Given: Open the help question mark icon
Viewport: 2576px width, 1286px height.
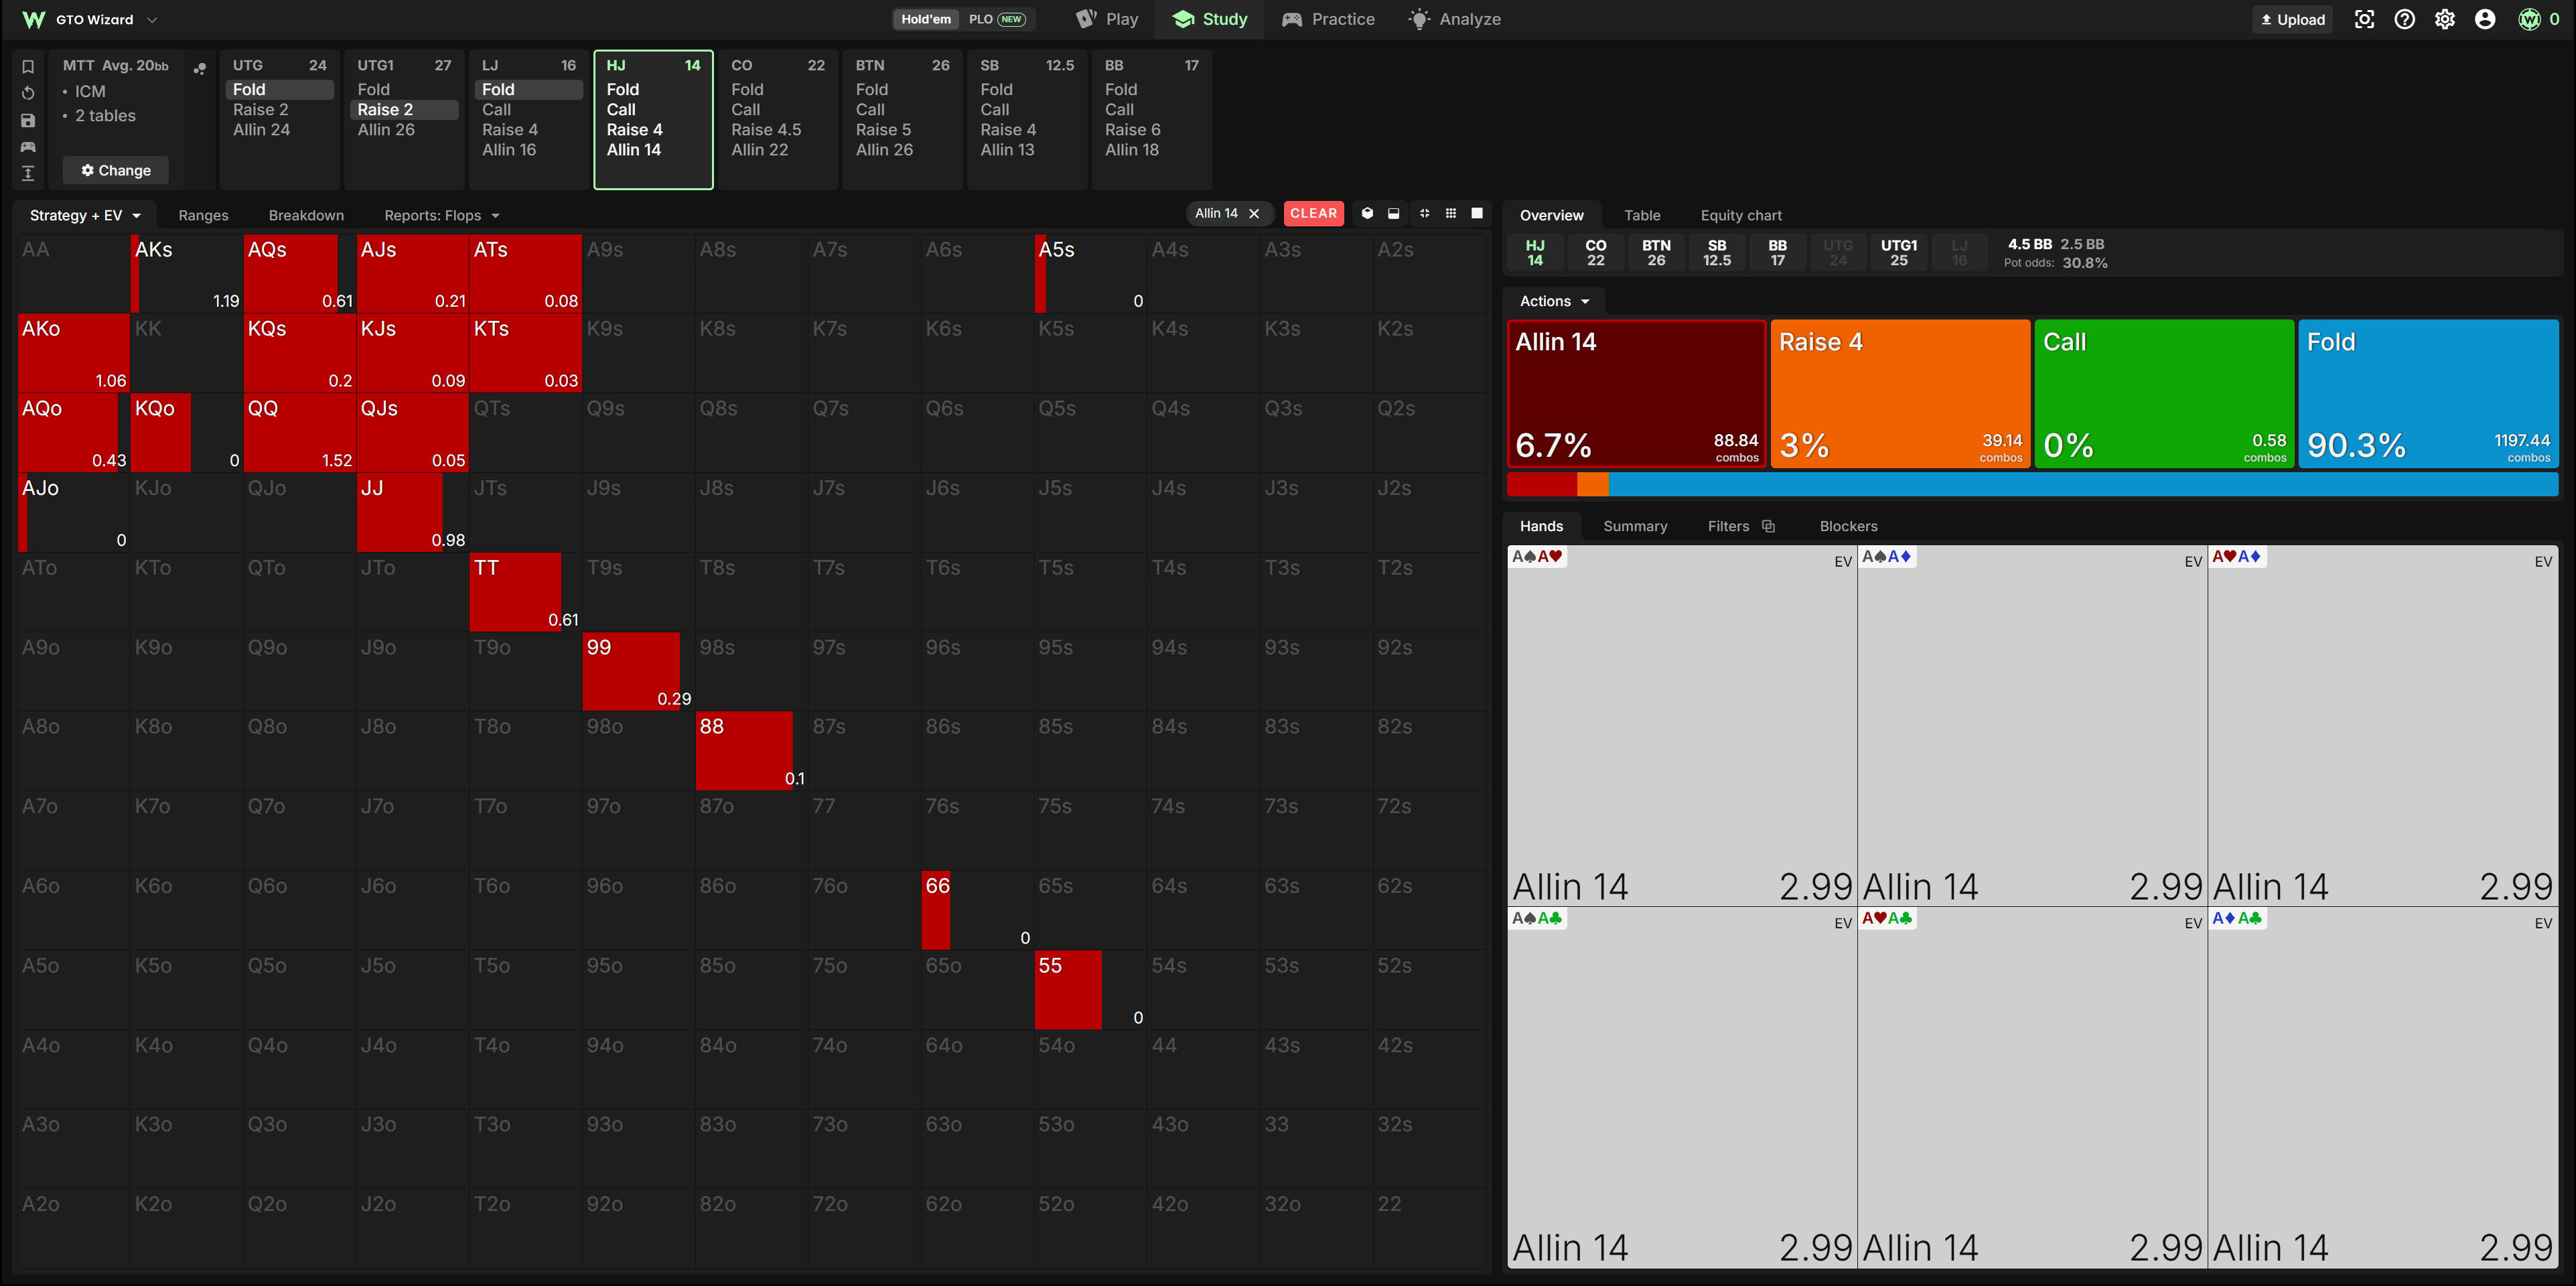Looking at the screenshot, I should pyautogui.click(x=2404, y=19).
